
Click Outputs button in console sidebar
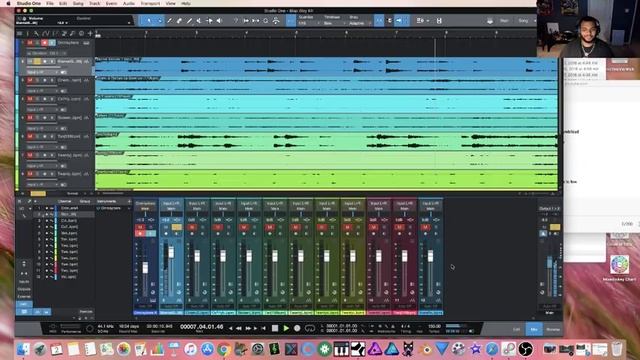(24, 289)
